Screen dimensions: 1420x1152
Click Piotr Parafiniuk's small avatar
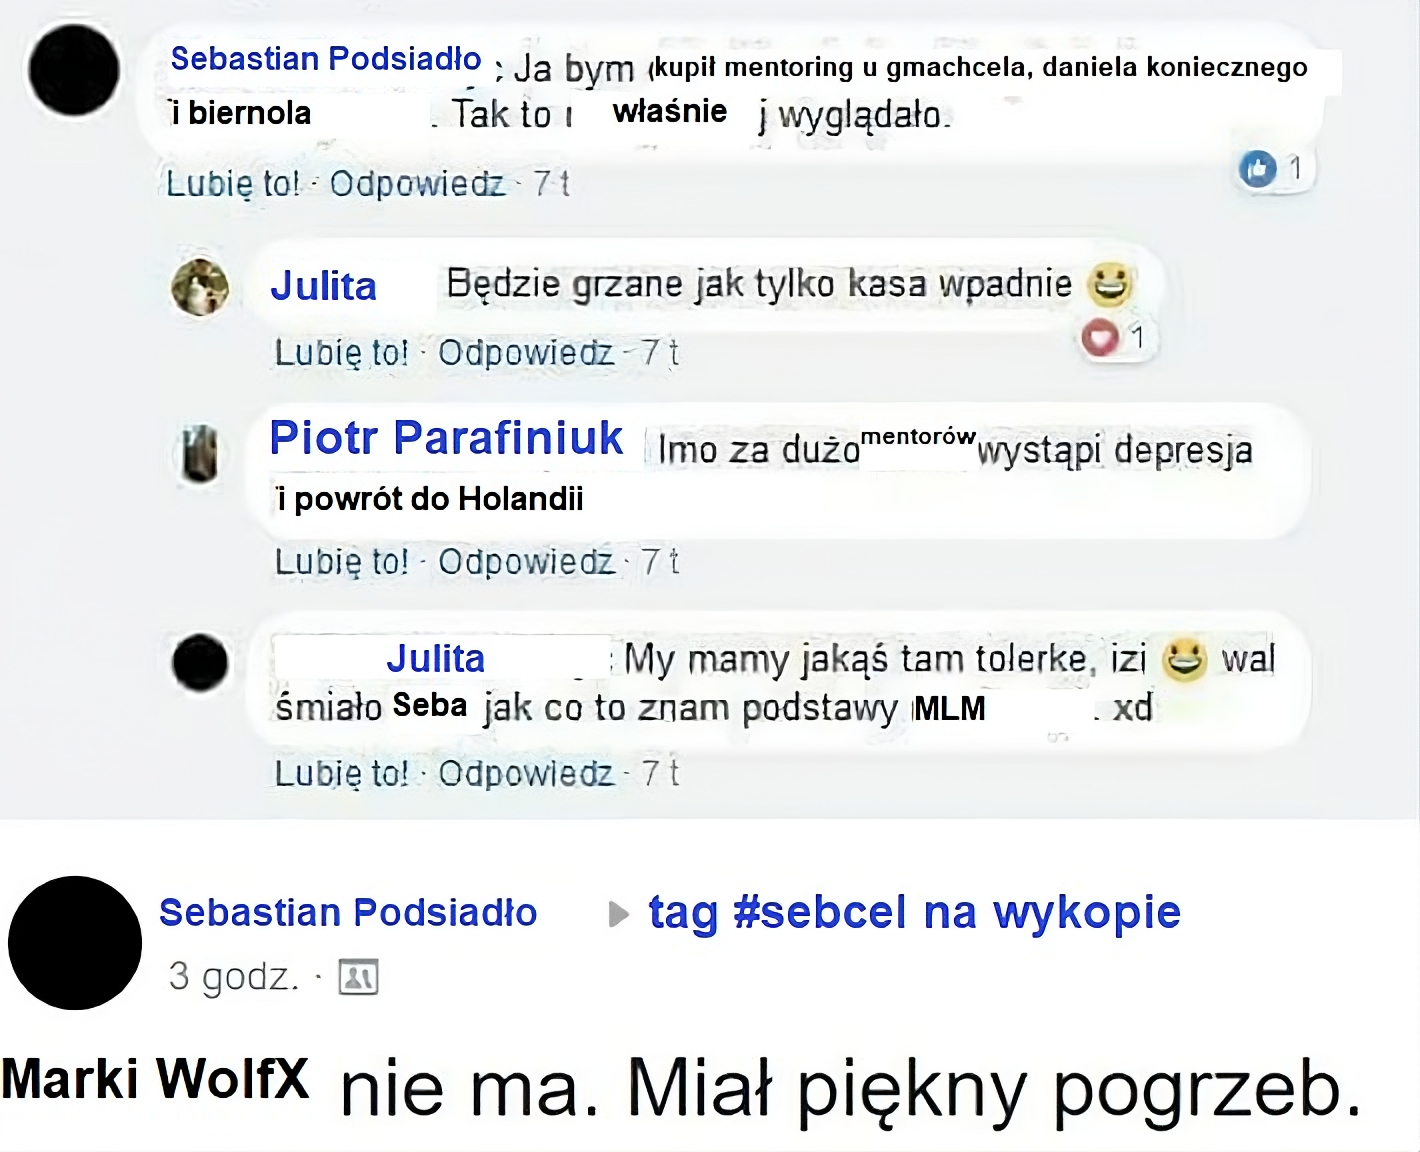tap(201, 454)
